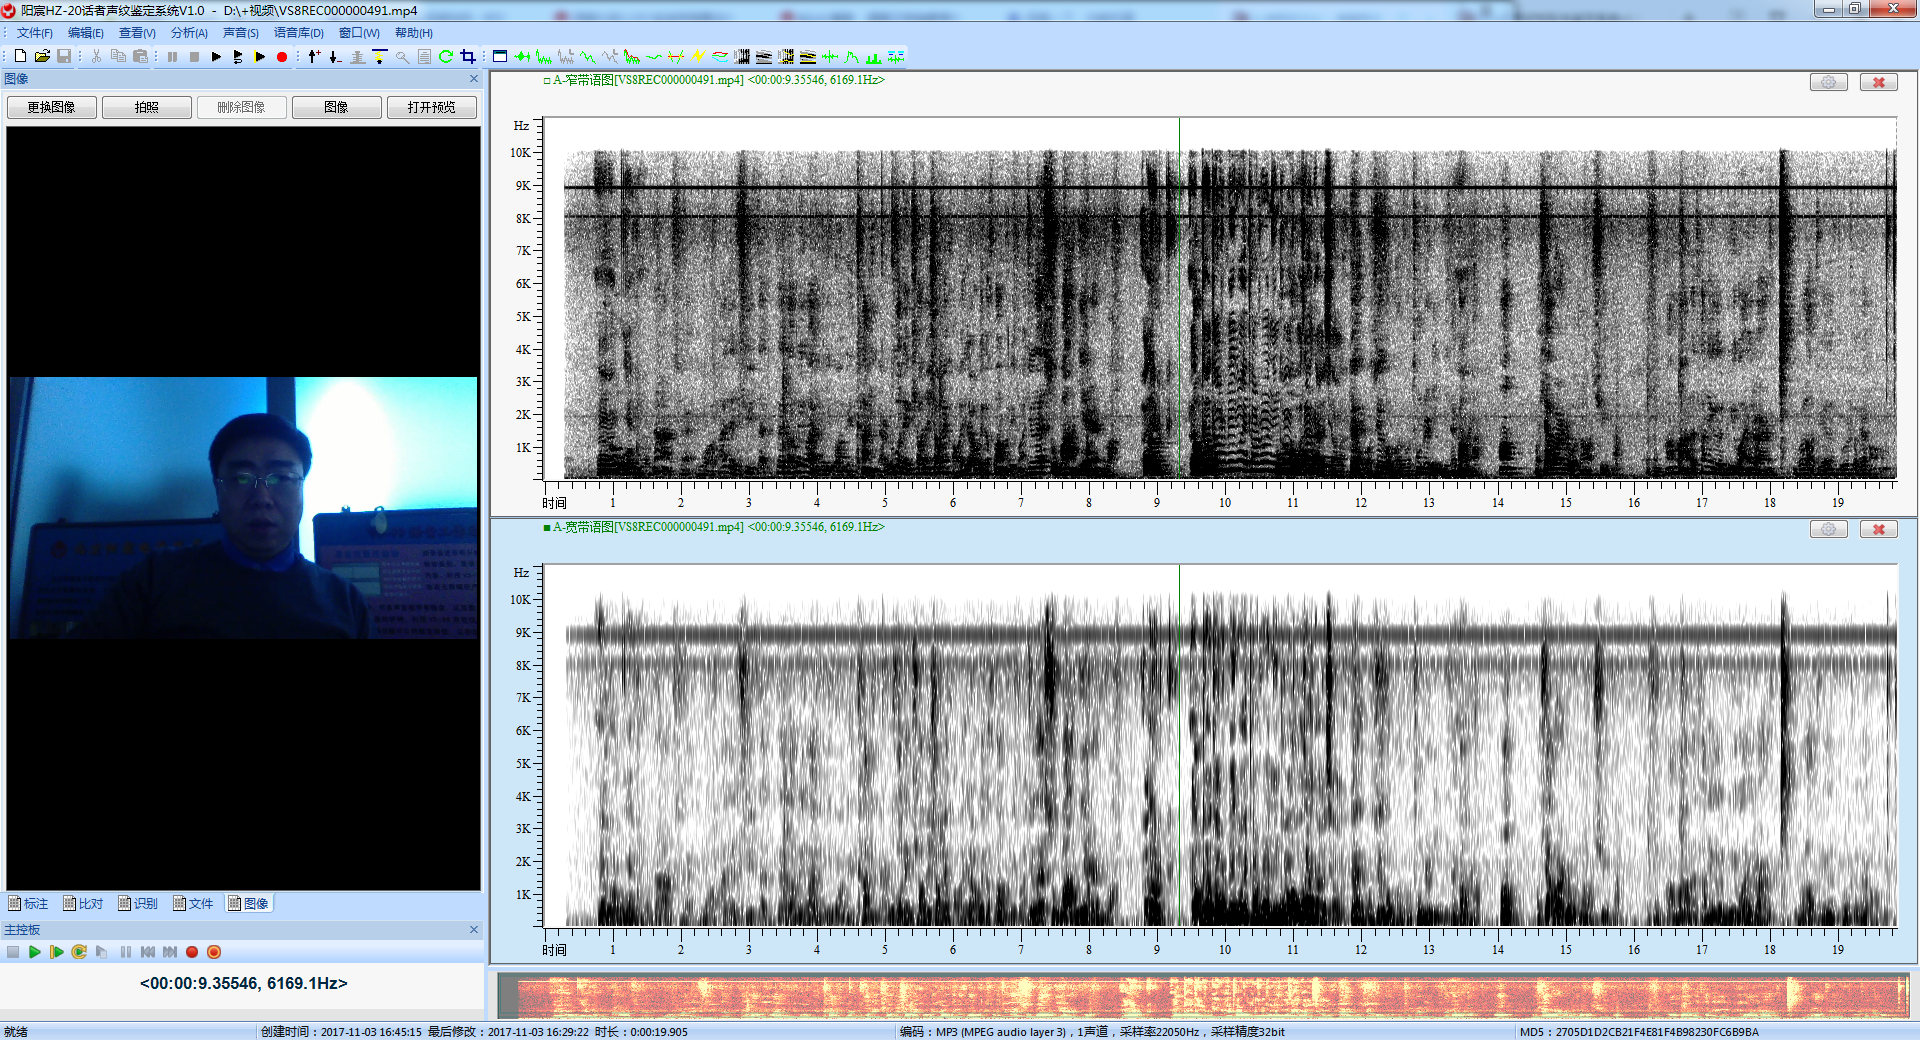This screenshot has width=1920, height=1040.
Task: Click the 编码 MP3 info in status bar
Action: (1092, 1032)
